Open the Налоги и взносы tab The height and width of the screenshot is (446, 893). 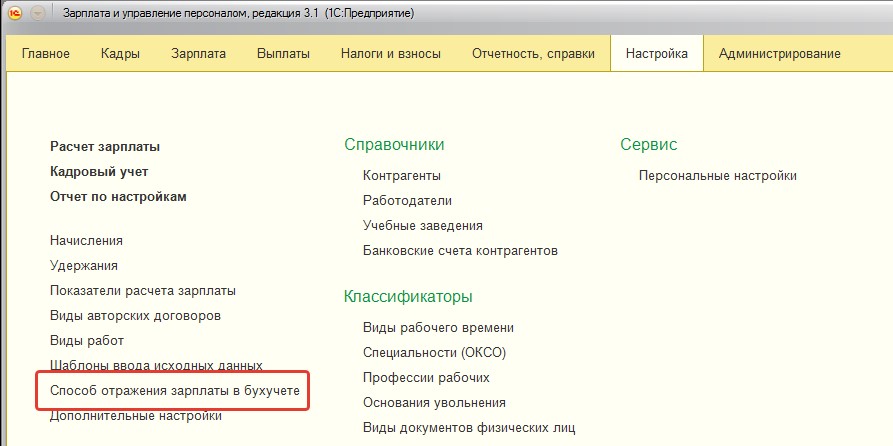click(x=391, y=54)
